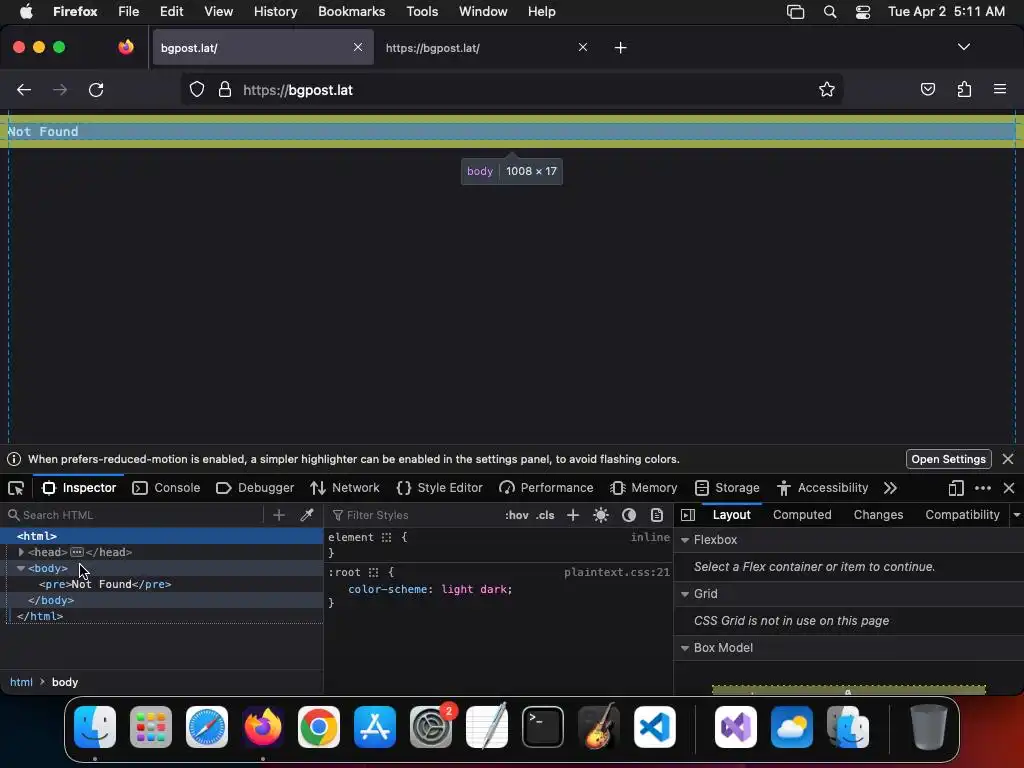Open the Inspector tab
1024x768 pixels.
coord(78,488)
